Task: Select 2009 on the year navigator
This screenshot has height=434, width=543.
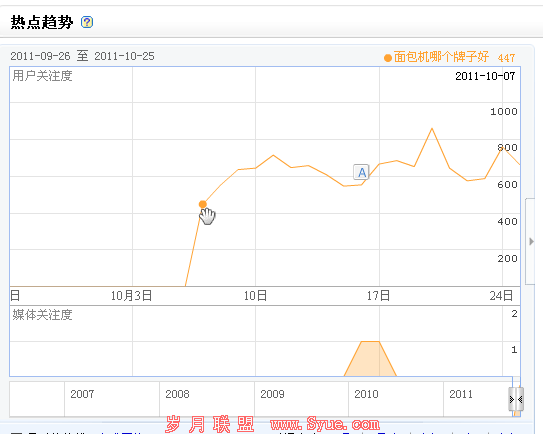Action: [272, 394]
